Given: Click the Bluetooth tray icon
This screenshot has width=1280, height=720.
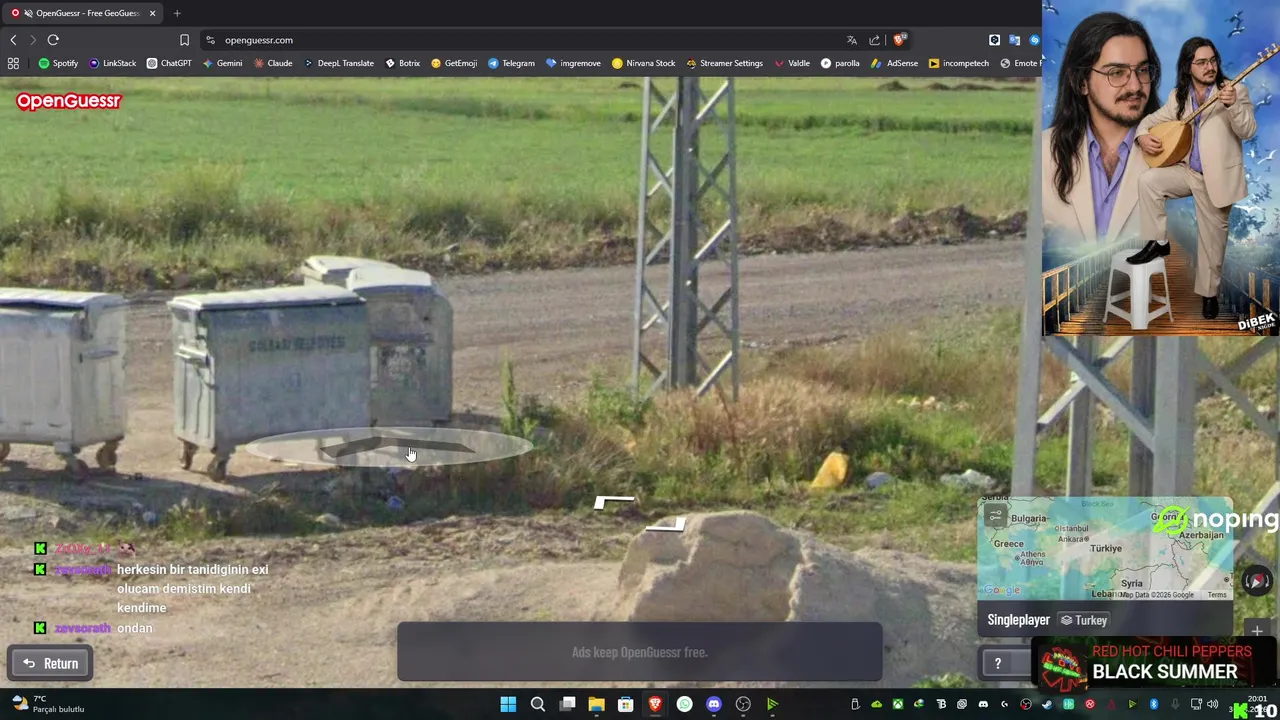Looking at the screenshot, I should coord(1153,704).
